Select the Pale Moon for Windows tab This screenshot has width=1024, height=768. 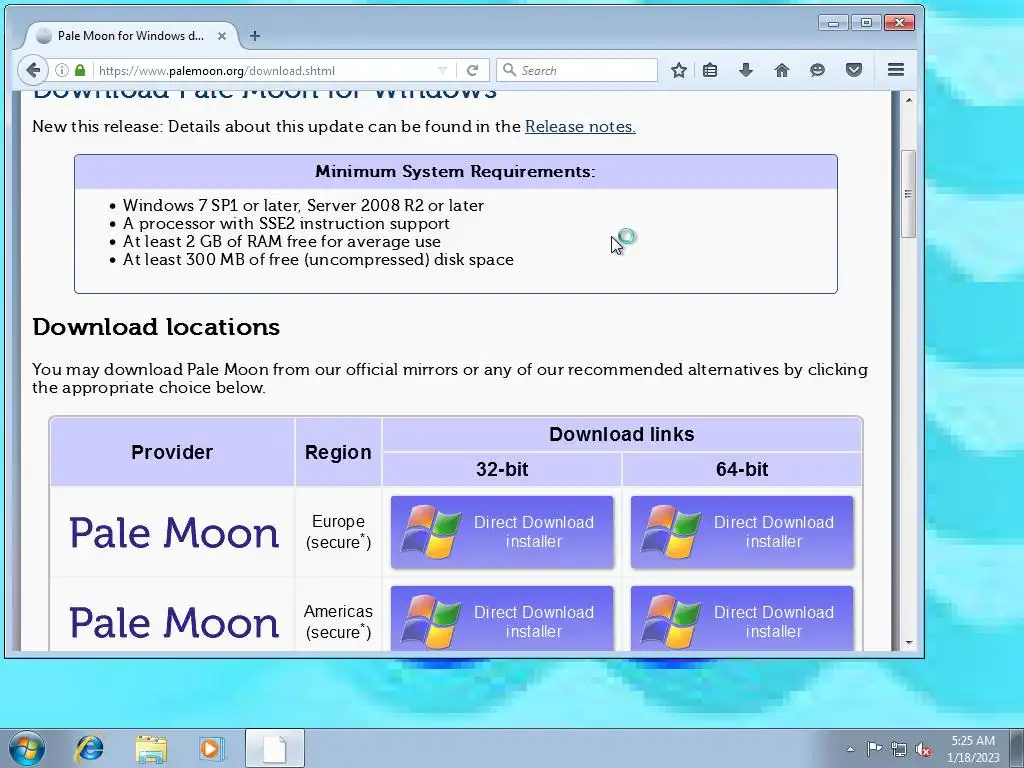coord(131,36)
